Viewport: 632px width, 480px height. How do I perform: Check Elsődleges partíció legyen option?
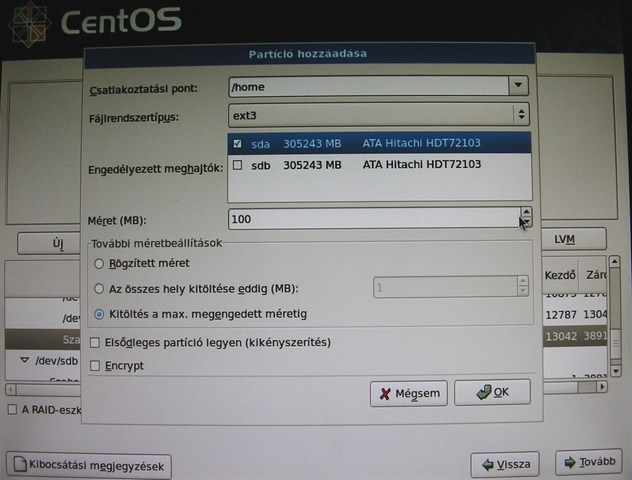(x=96, y=343)
